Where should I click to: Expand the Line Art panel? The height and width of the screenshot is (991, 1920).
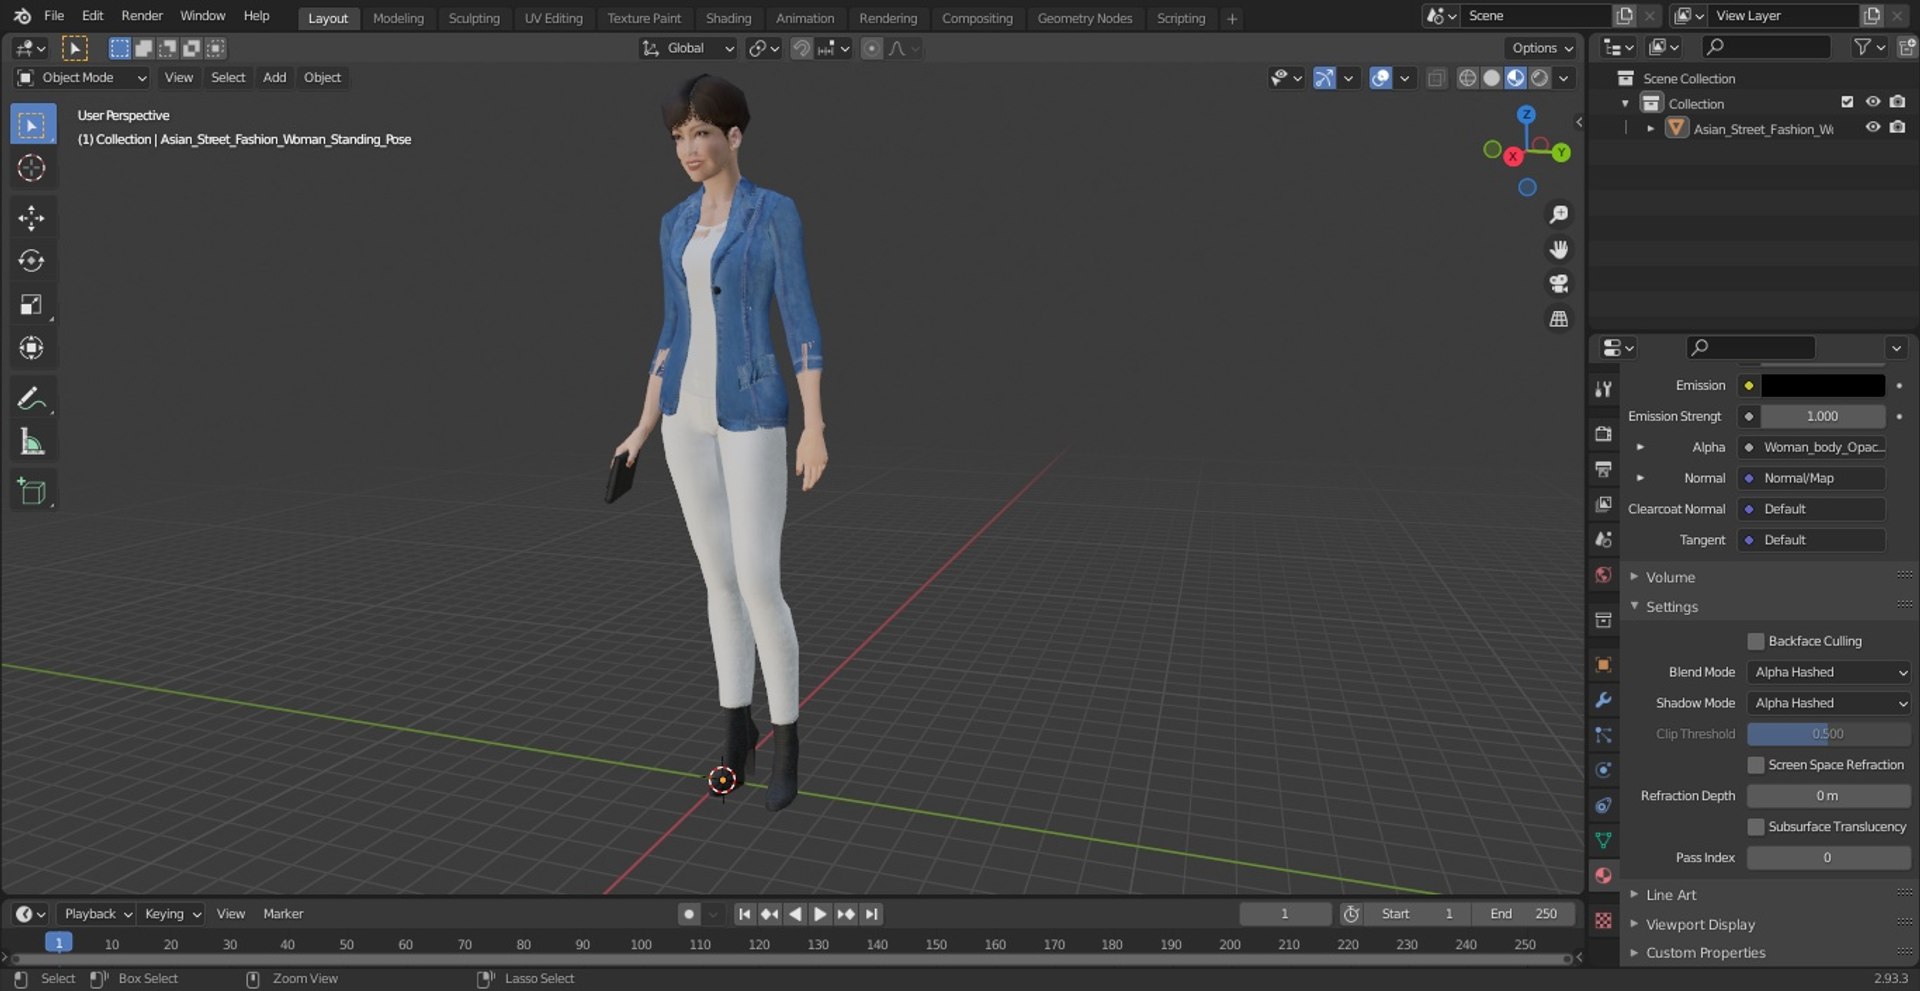(x=1671, y=895)
